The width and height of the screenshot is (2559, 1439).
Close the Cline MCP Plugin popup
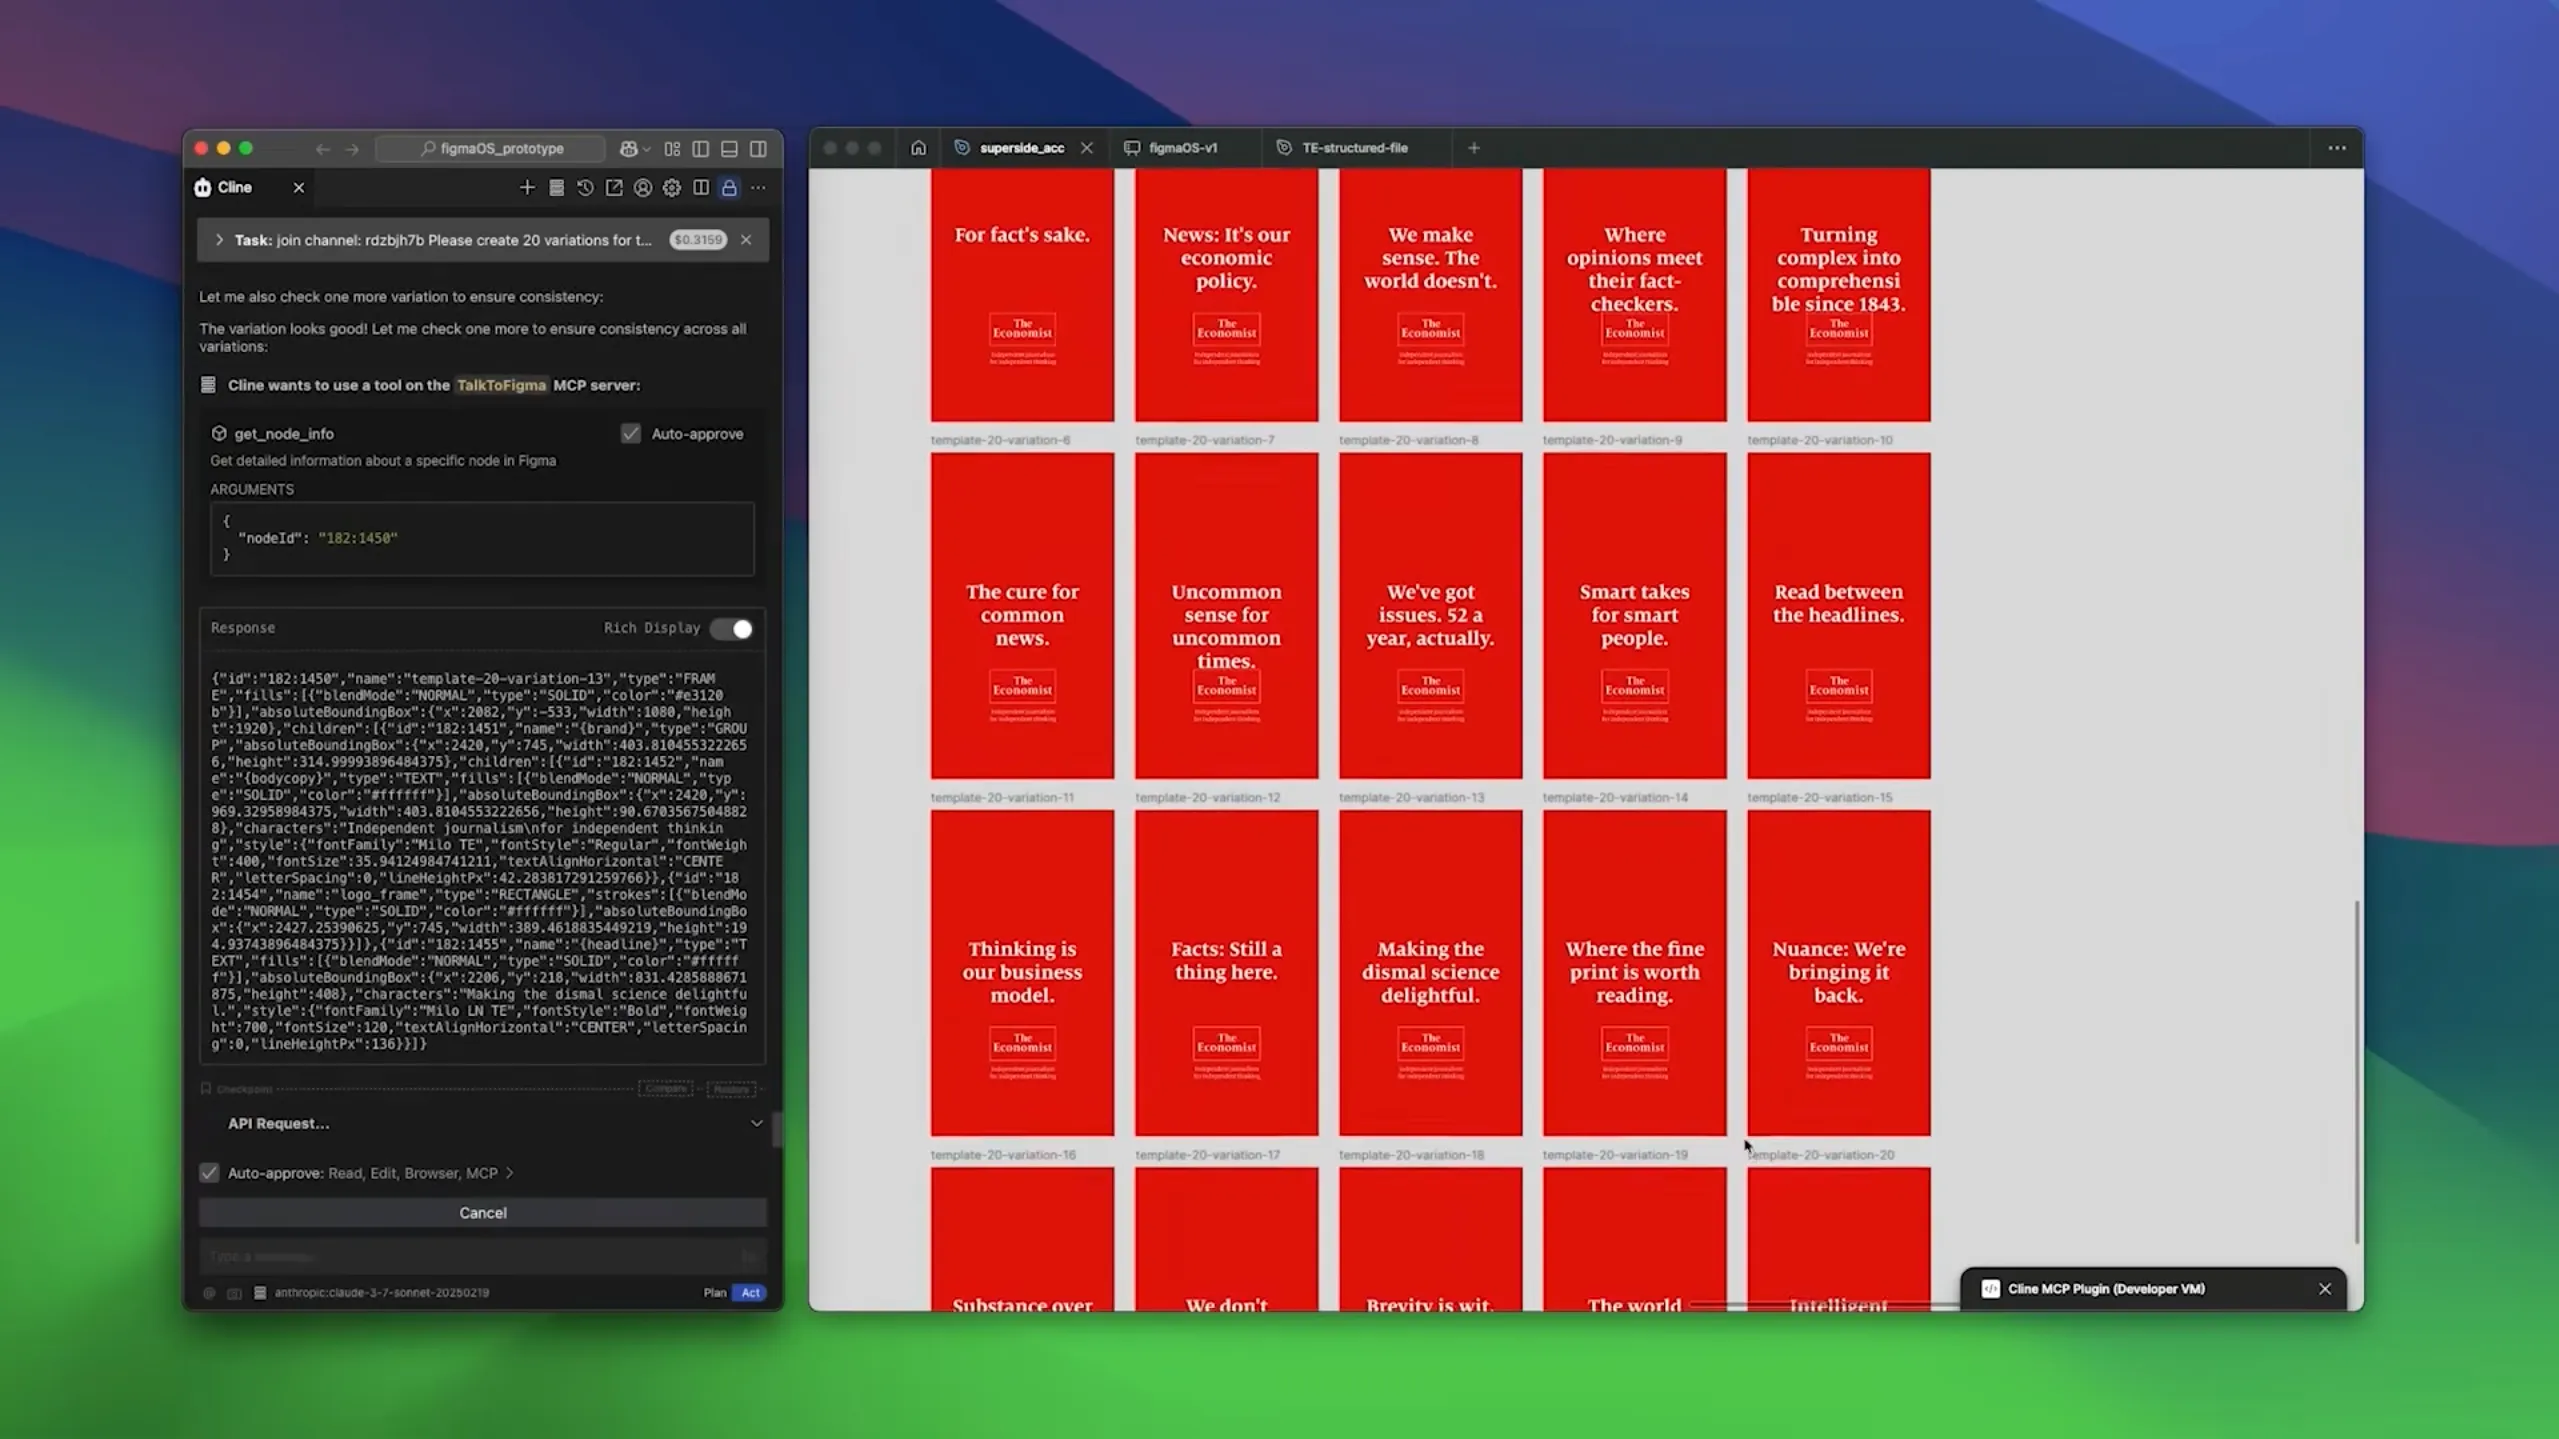2325,1289
